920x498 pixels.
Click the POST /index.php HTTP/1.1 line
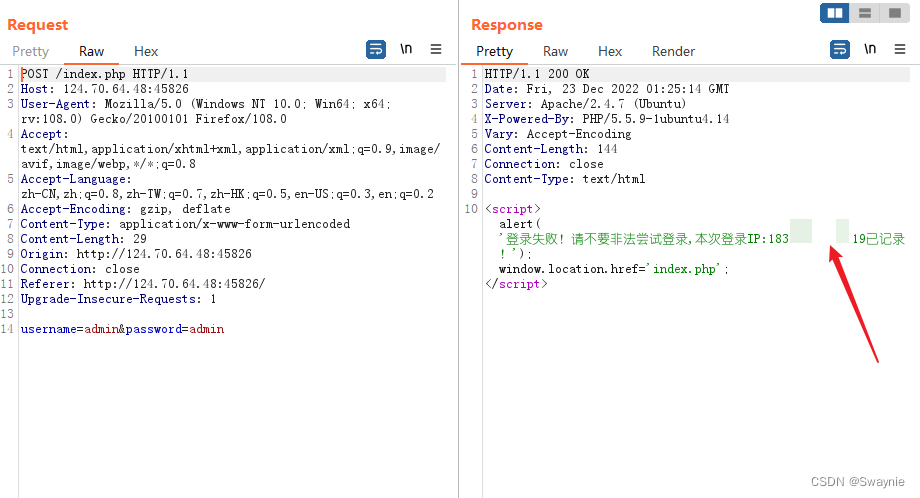click(x=104, y=74)
